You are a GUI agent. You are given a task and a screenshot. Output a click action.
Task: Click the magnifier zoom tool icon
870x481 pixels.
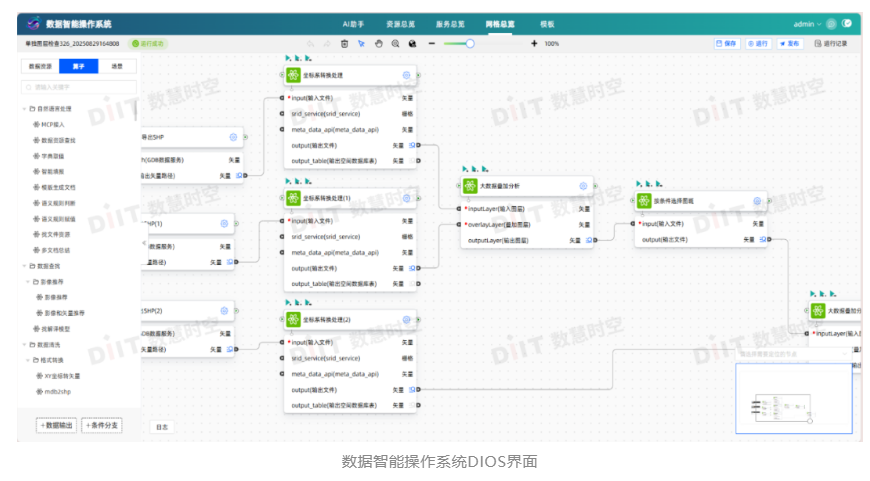395,44
